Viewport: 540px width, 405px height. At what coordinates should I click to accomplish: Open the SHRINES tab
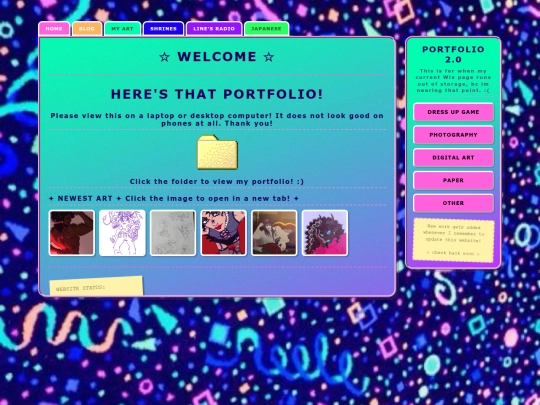[163, 29]
